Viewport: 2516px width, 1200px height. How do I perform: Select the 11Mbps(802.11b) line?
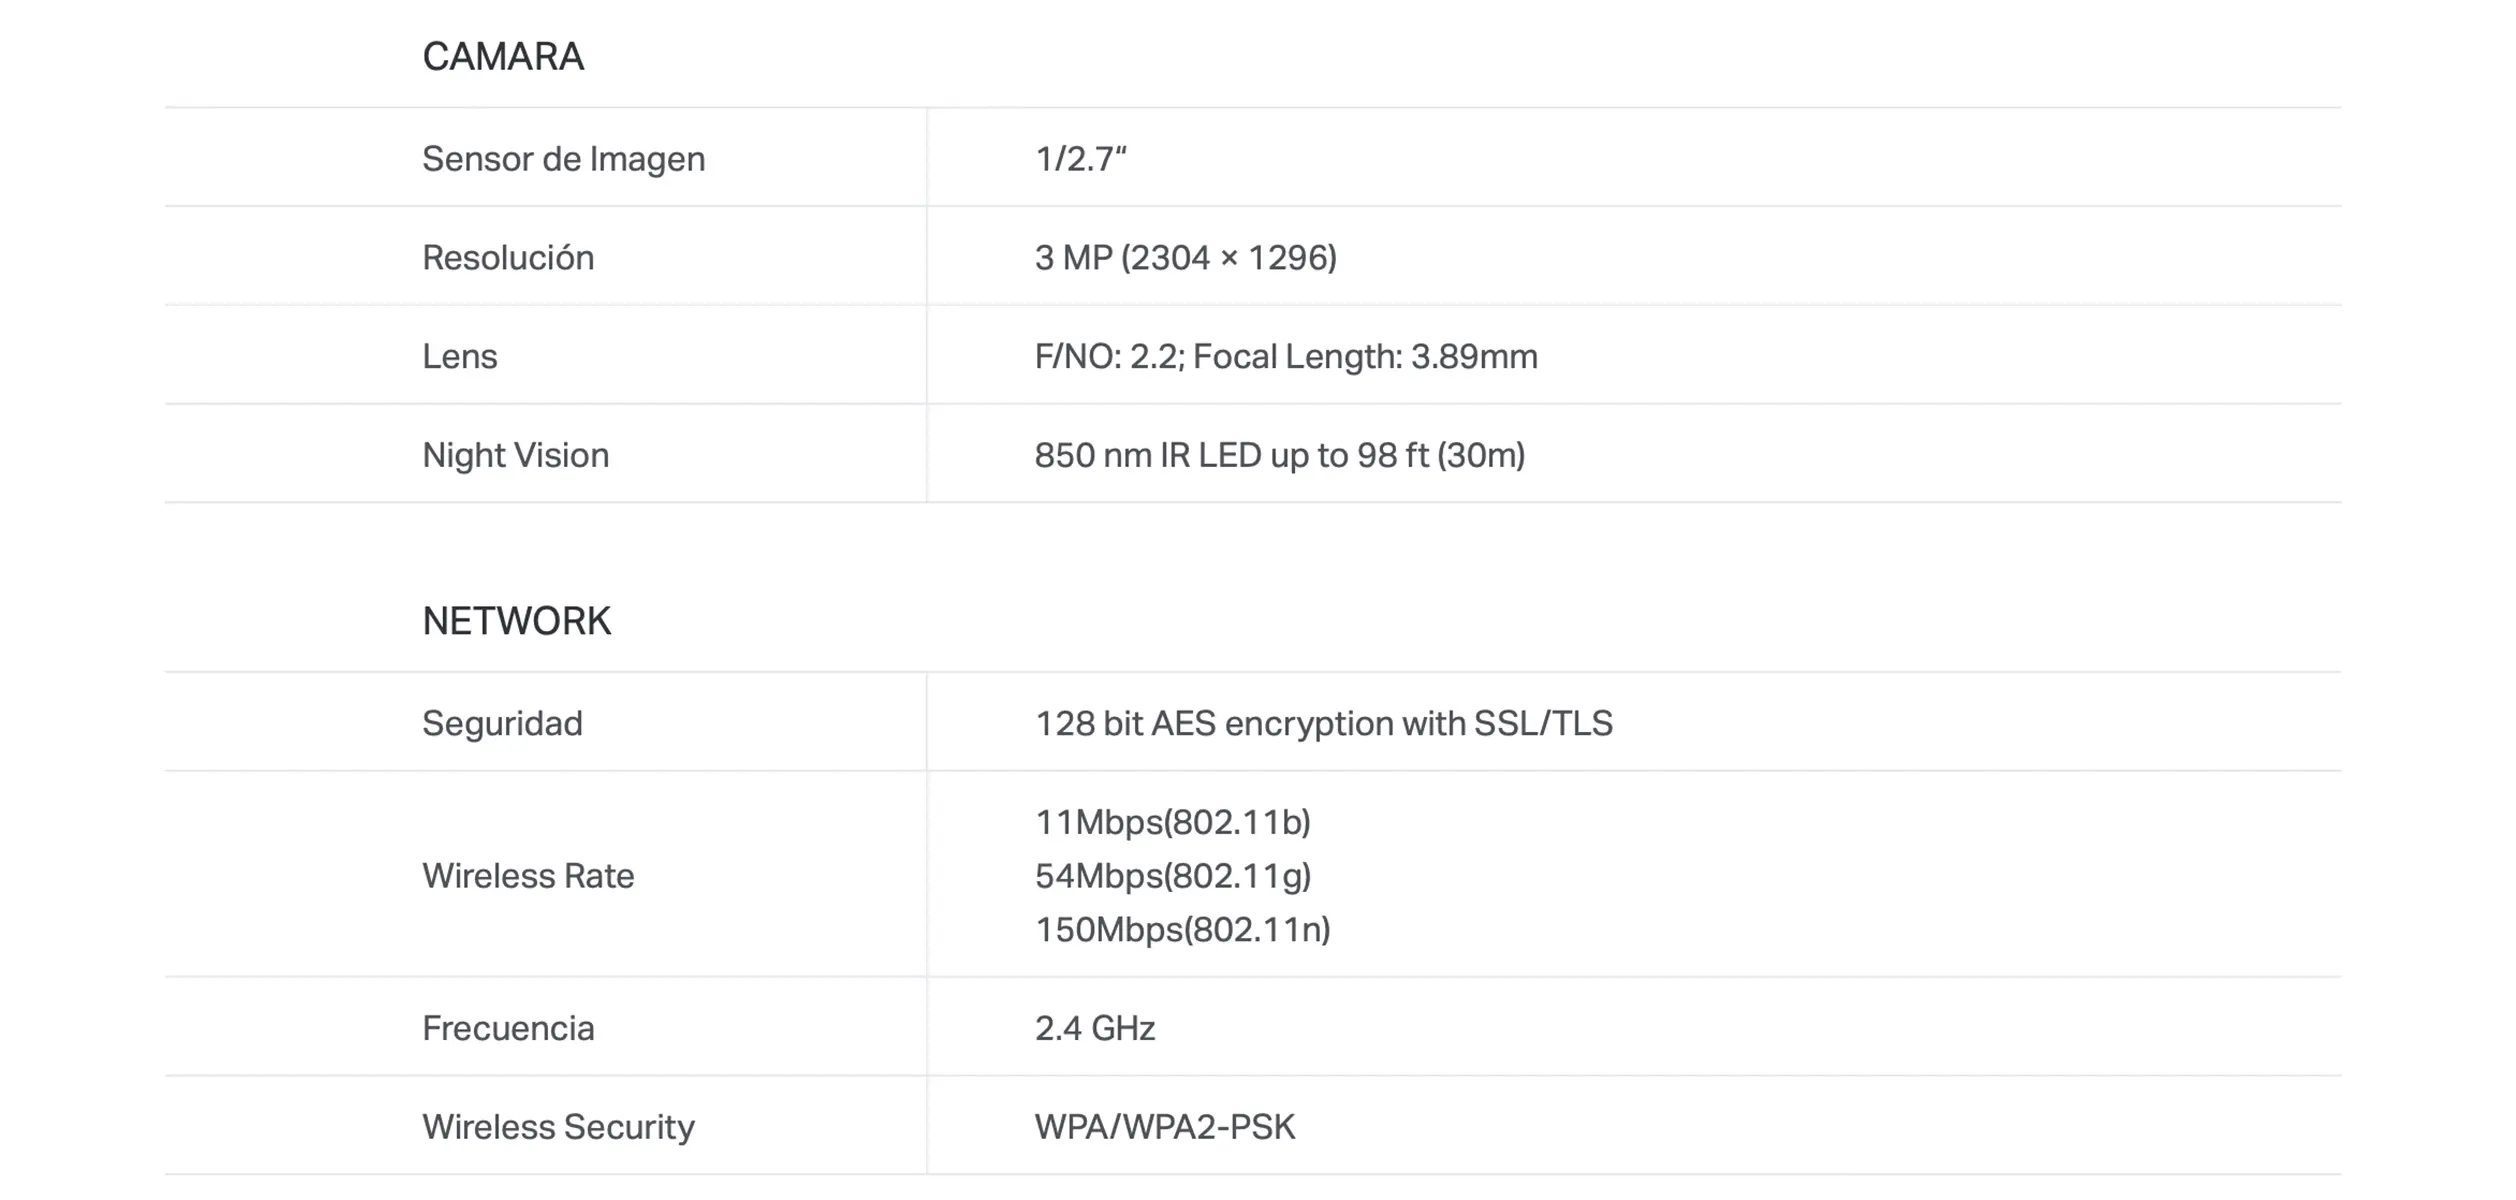[x=1172, y=823]
